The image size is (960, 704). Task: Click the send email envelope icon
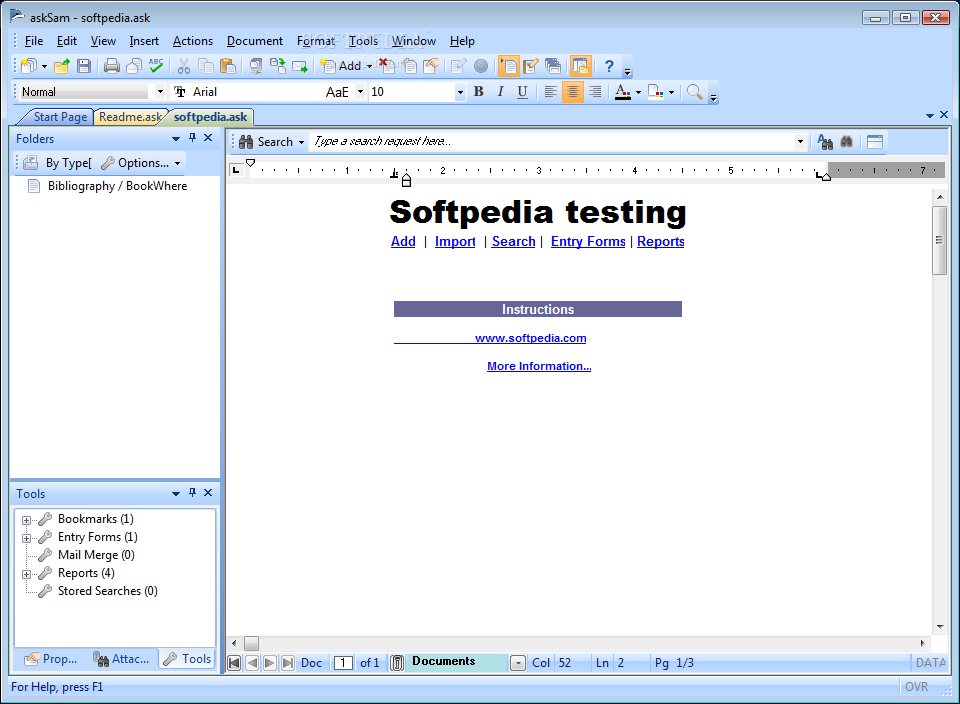[x=300, y=66]
